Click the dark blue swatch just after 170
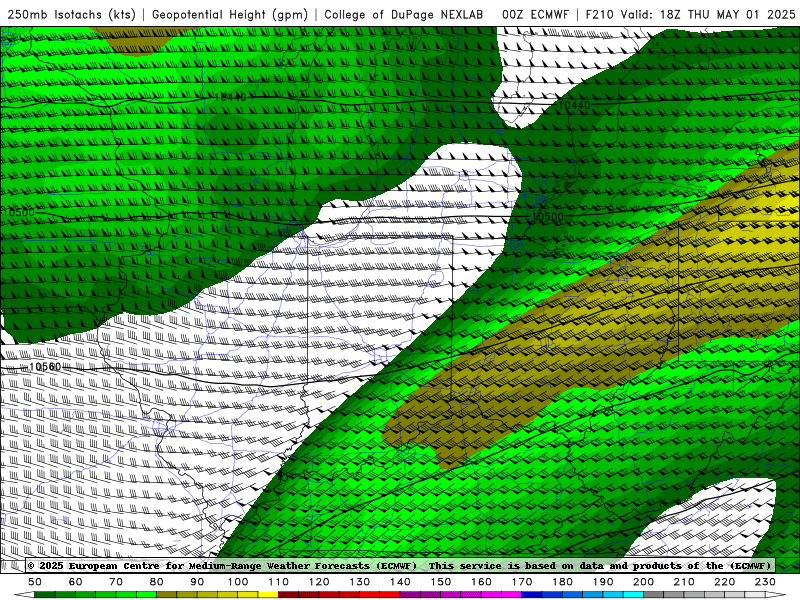This screenshot has height=600, width=800. click(x=532, y=595)
